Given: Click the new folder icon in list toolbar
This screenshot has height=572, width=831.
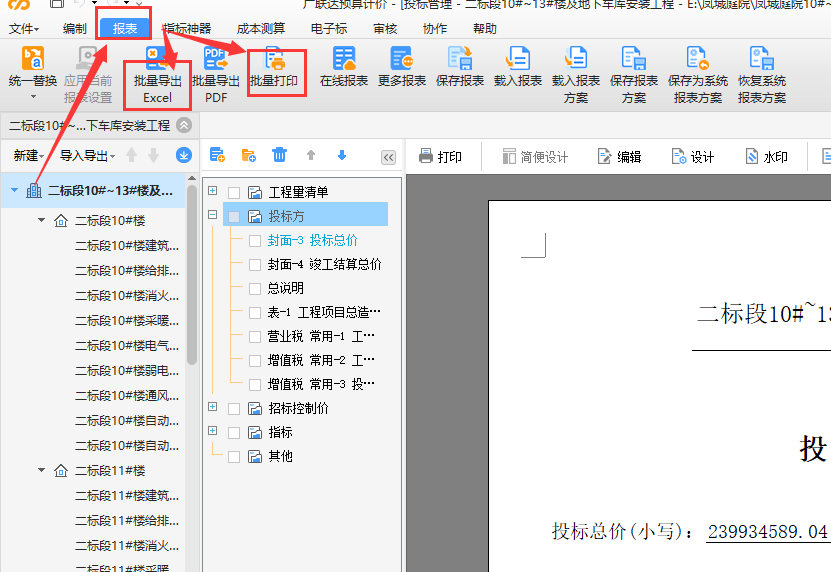Looking at the screenshot, I should point(249,155).
